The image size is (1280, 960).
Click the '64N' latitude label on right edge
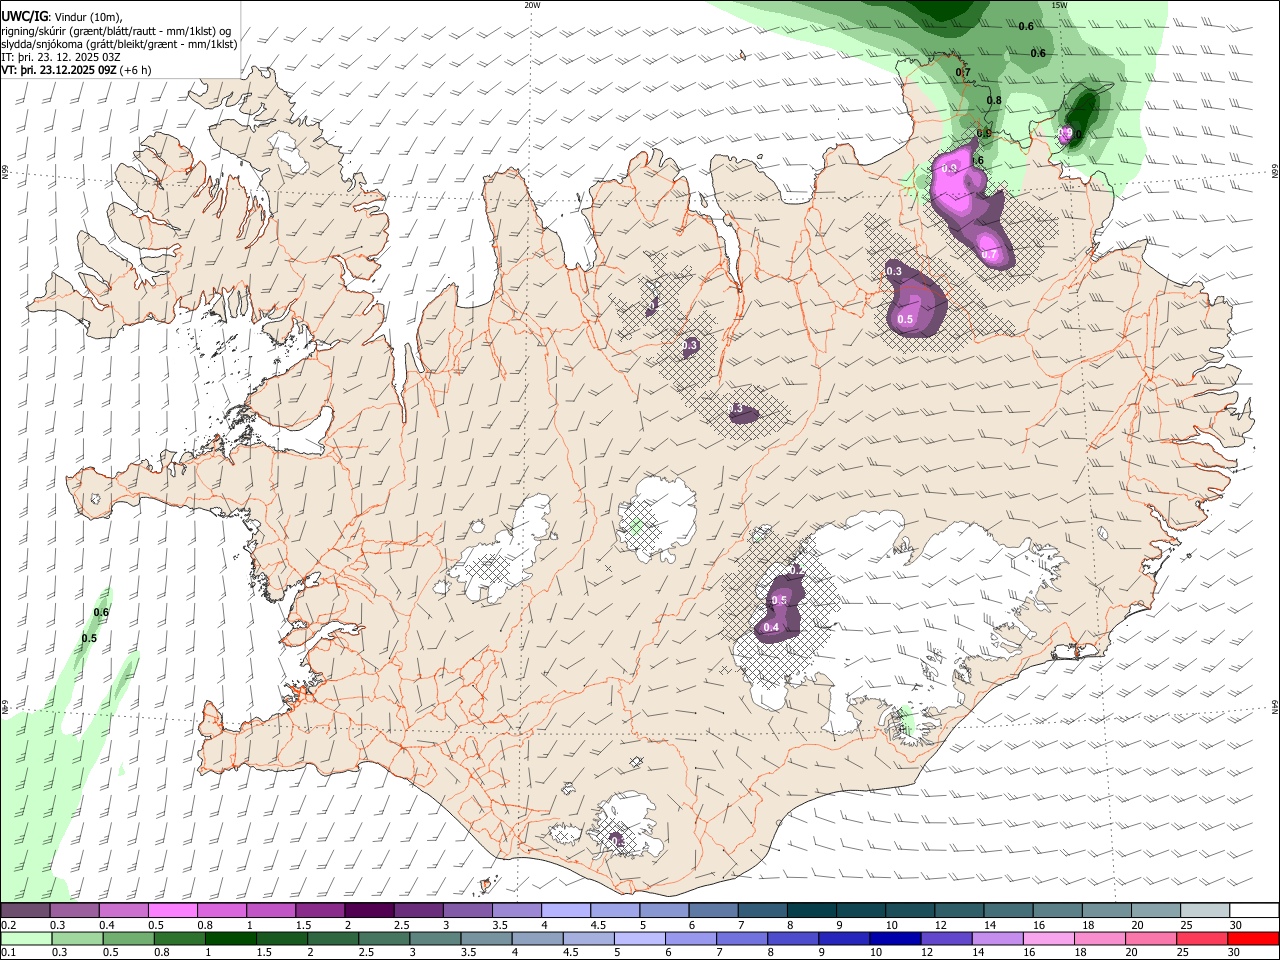point(1274,706)
